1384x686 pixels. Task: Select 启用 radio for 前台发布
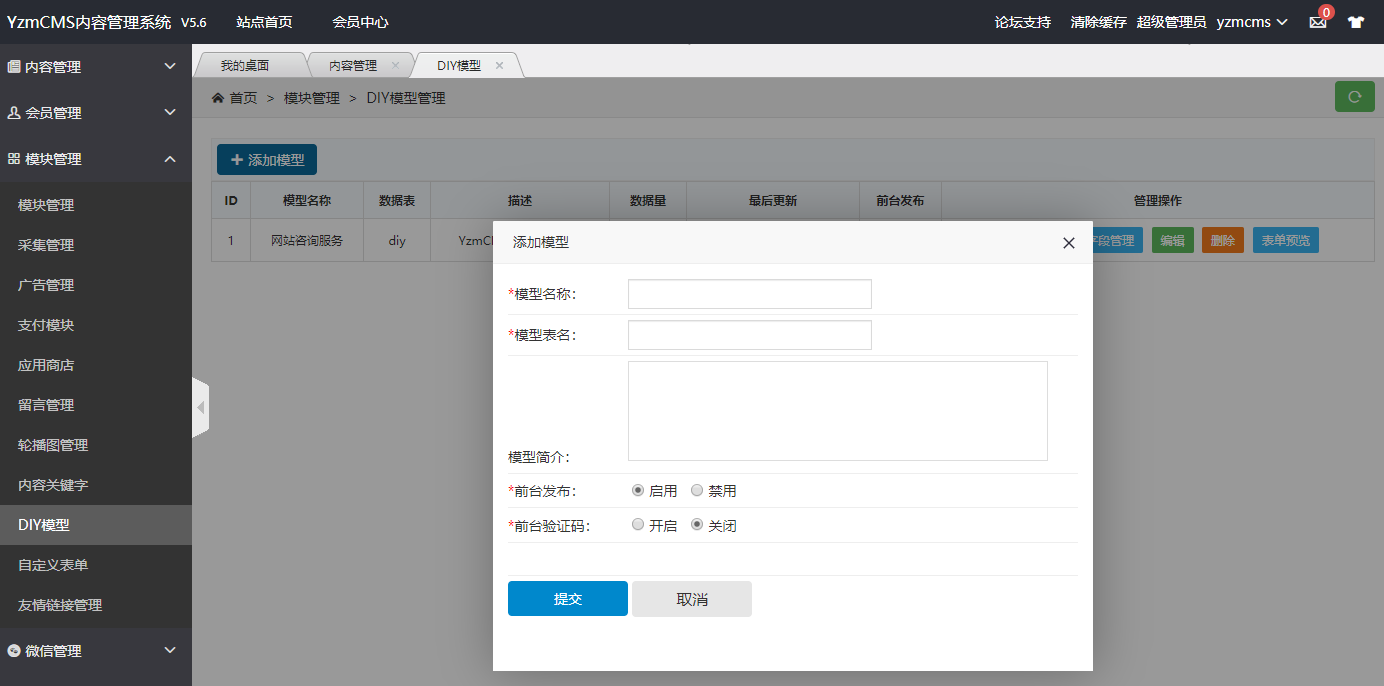point(638,491)
